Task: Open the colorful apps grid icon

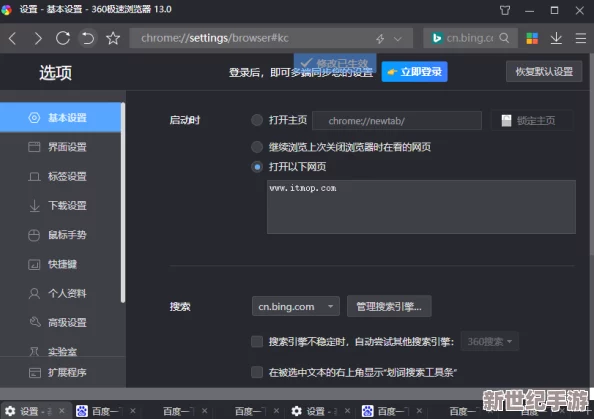Action: coord(532,38)
